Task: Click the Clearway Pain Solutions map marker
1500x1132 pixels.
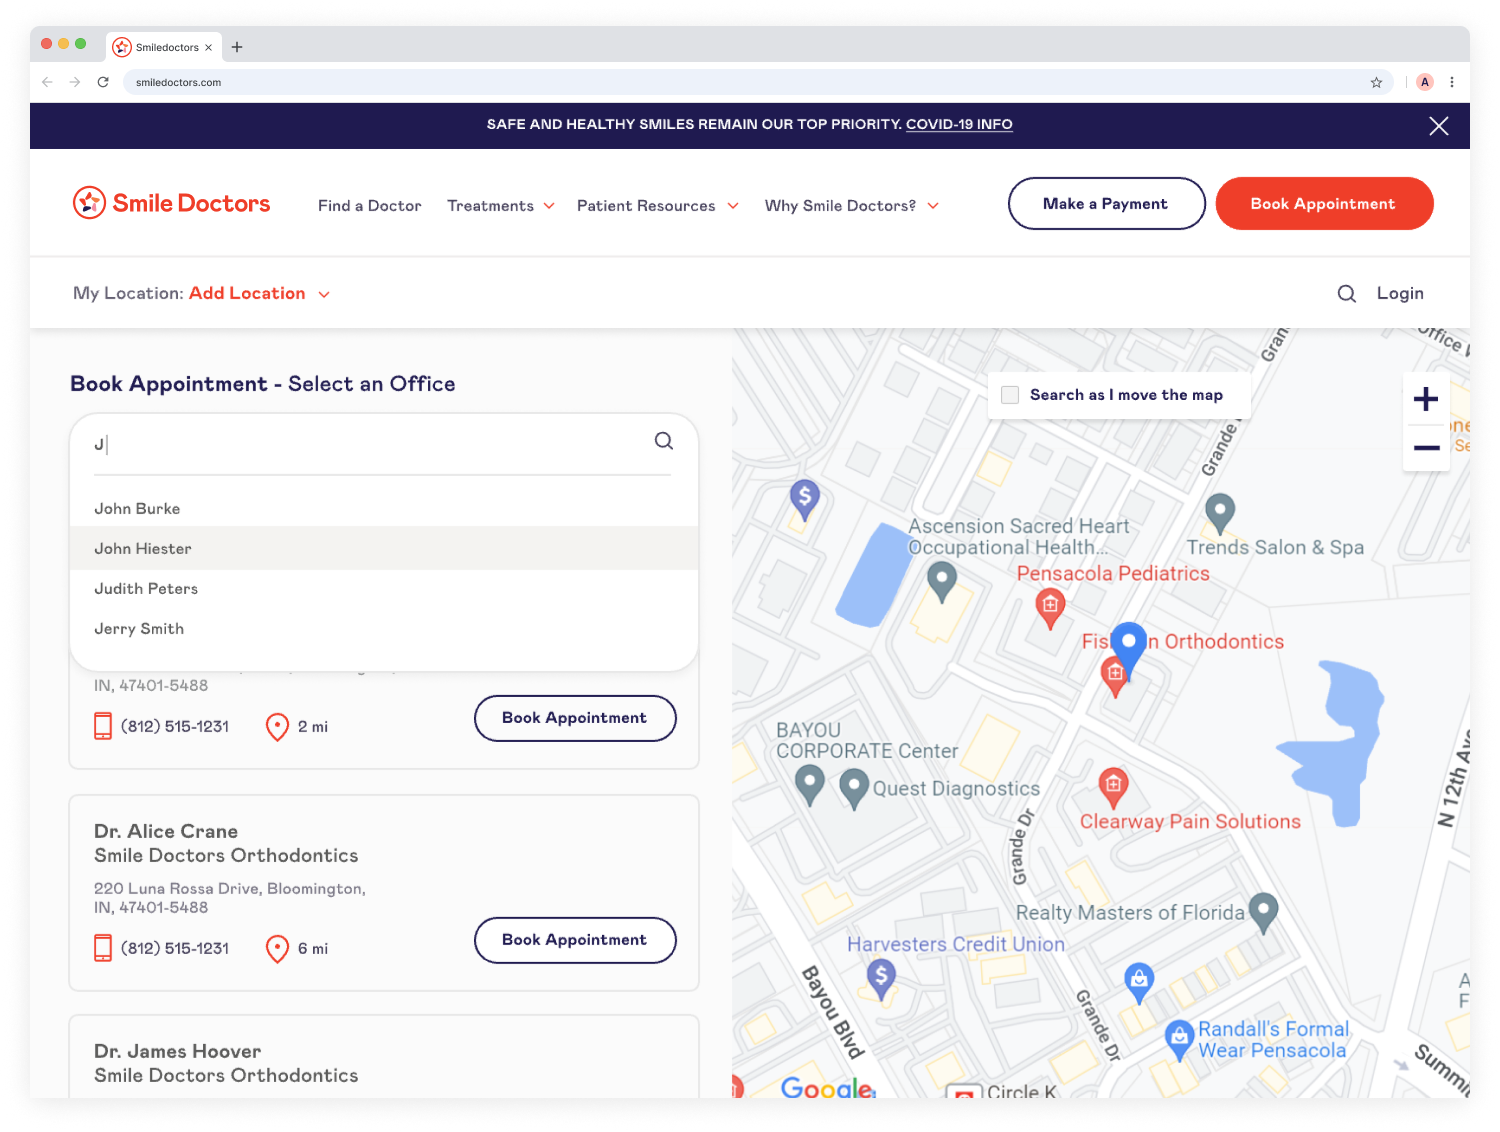Action: [1113, 789]
